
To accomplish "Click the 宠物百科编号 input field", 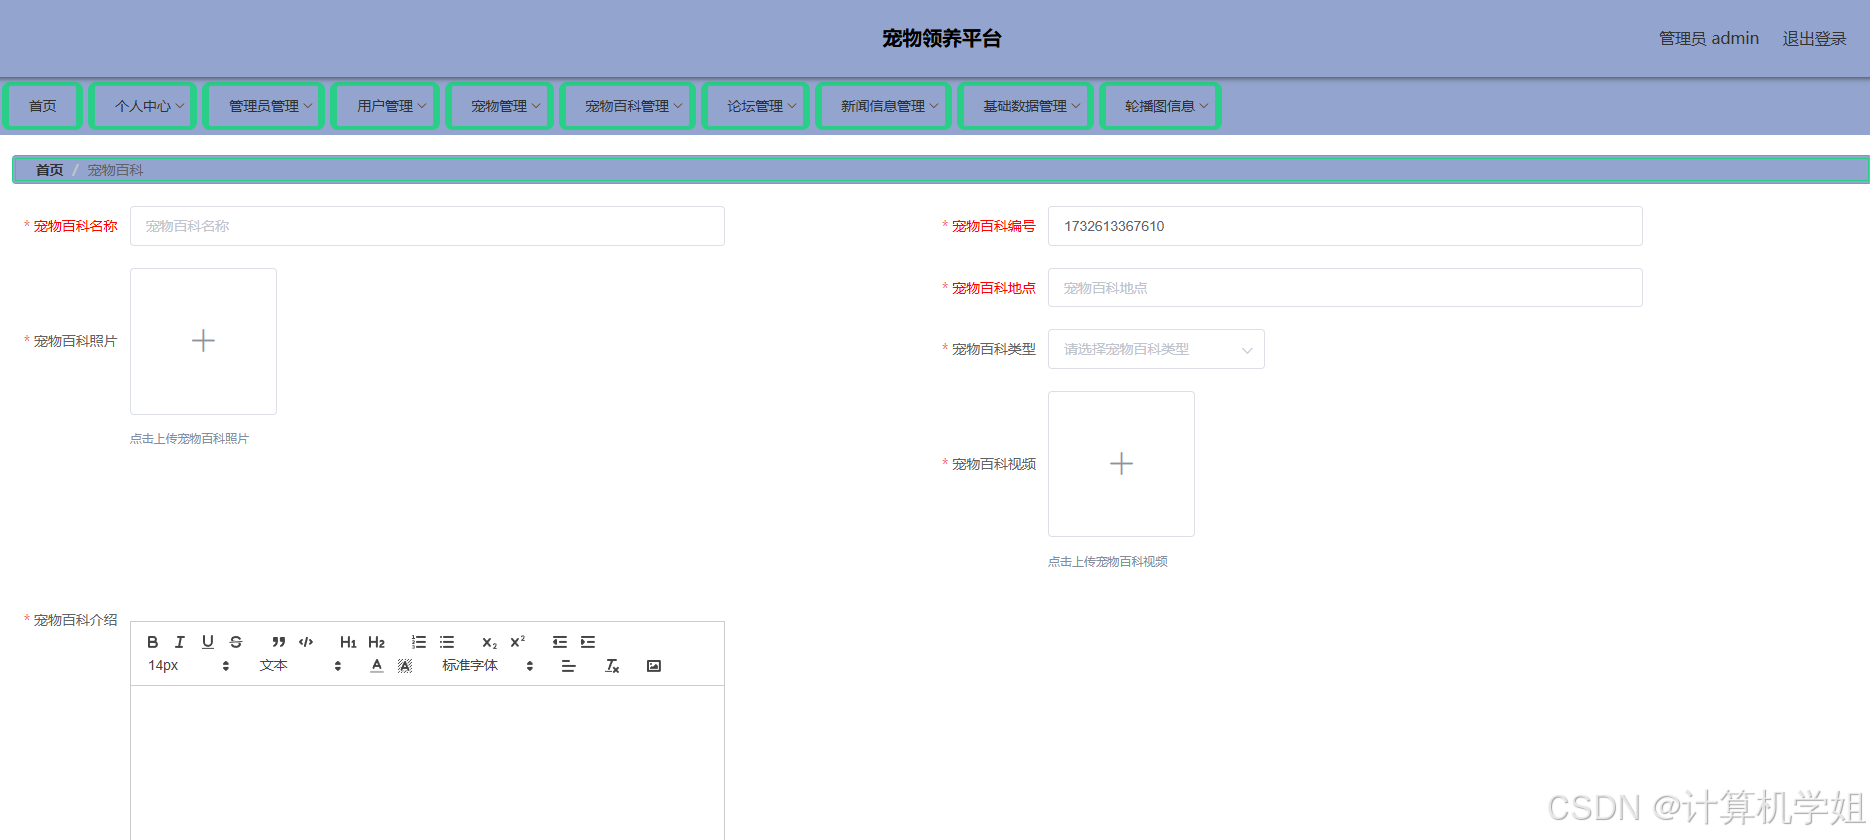I will click(x=1345, y=226).
